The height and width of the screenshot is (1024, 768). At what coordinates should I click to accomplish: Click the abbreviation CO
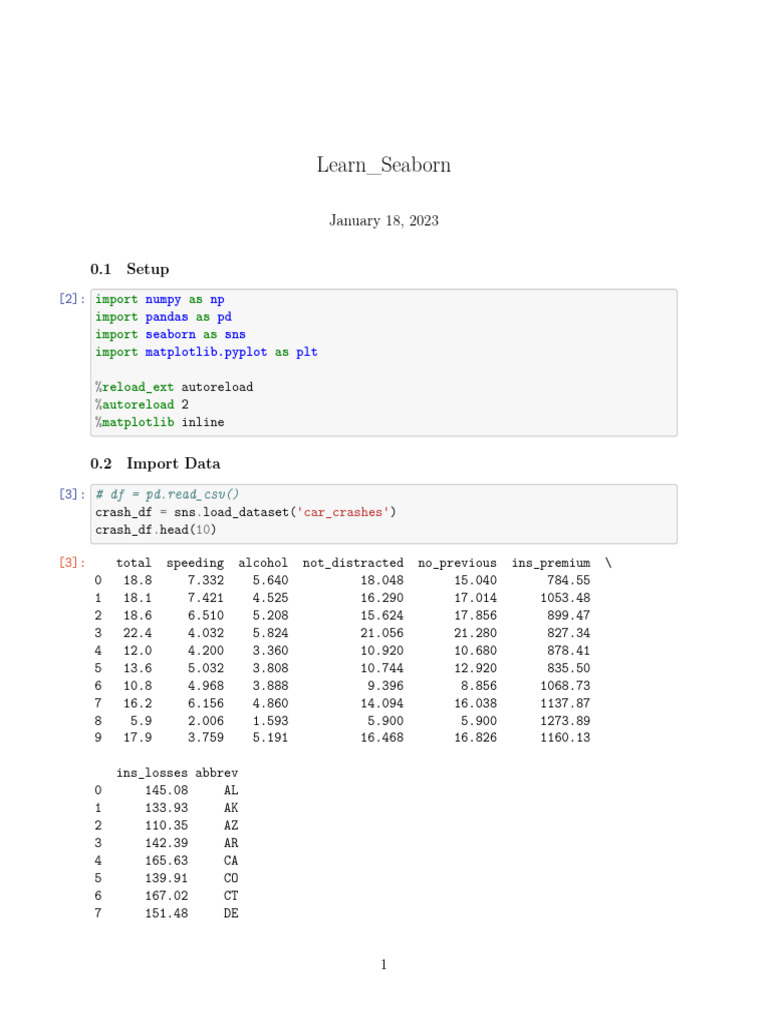[231, 878]
